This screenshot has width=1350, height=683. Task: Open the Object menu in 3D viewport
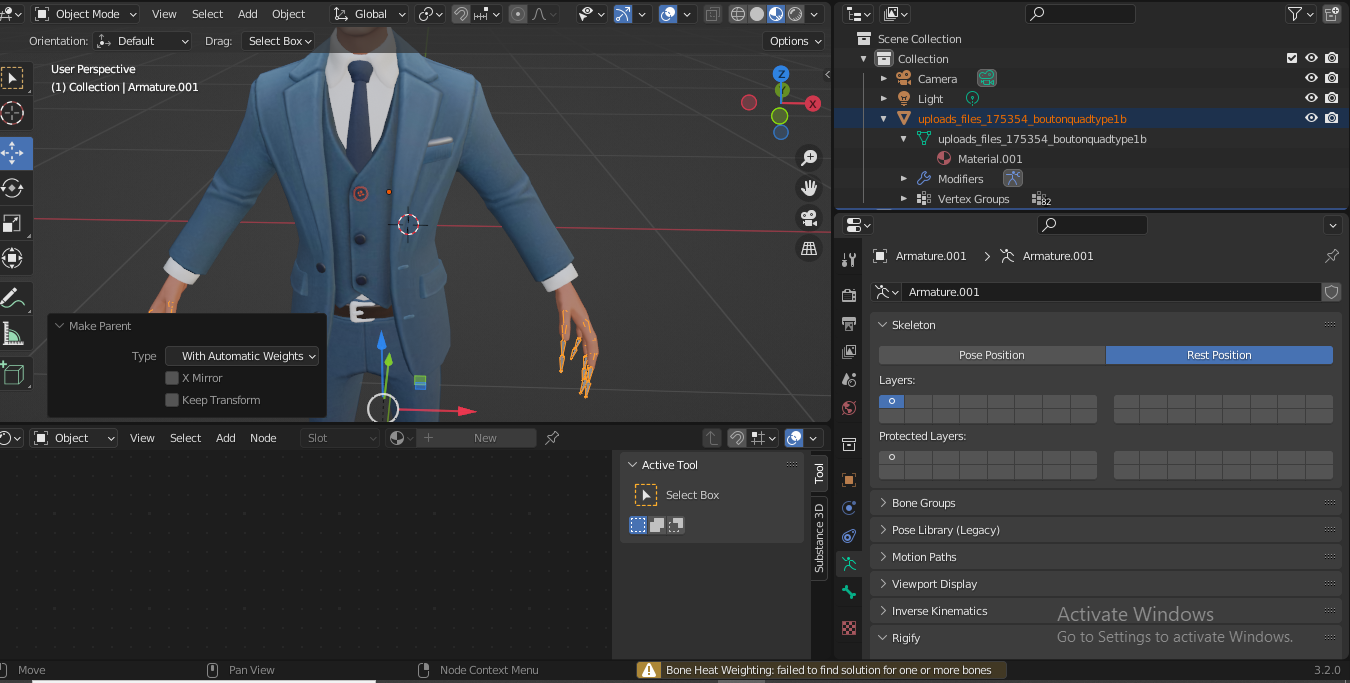289,14
